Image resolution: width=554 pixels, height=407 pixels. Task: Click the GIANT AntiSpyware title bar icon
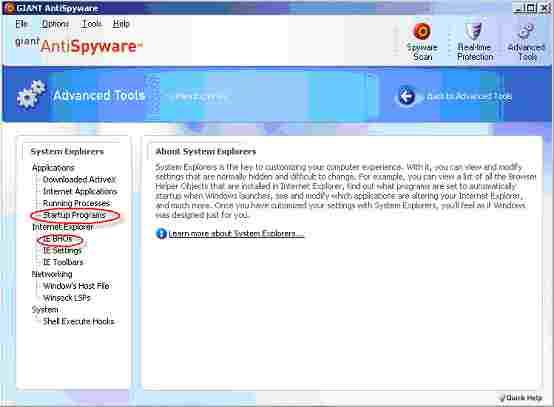(x=9, y=8)
